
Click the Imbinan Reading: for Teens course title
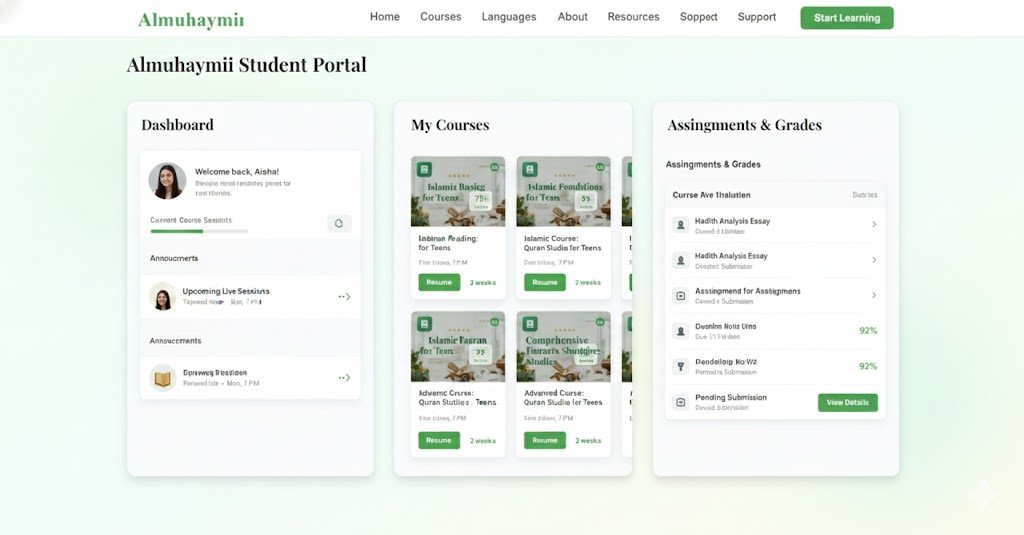448,243
